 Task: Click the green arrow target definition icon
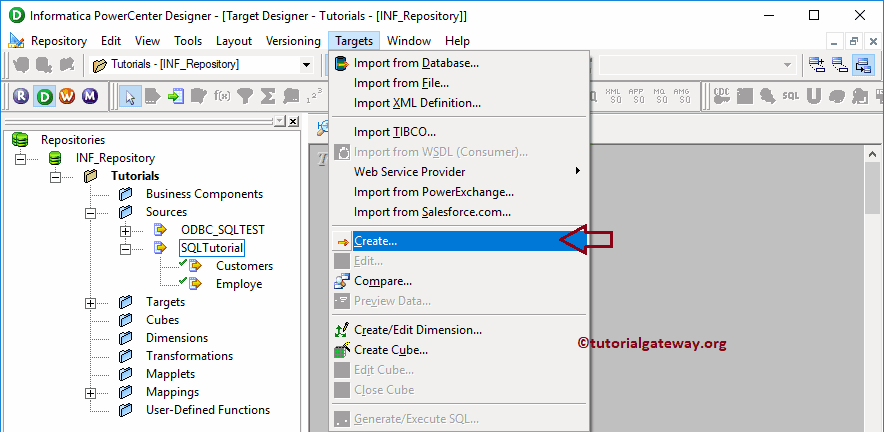tap(175, 96)
